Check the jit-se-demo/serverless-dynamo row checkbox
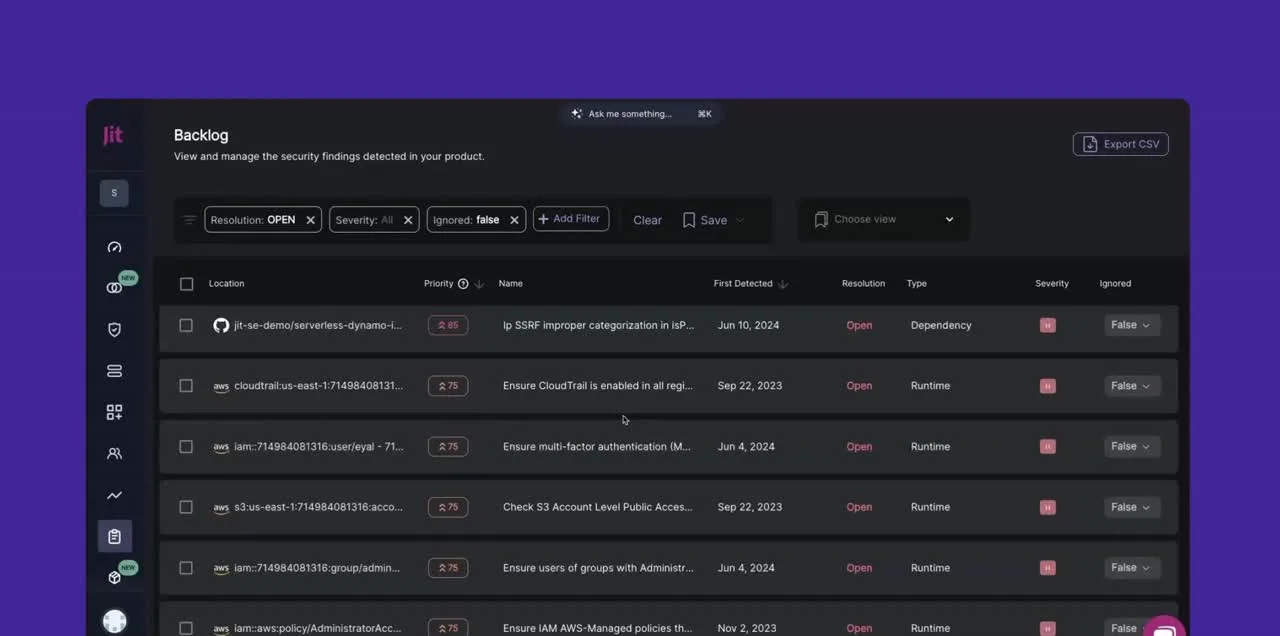The width and height of the screenshot is (1280, 636). 186,325
